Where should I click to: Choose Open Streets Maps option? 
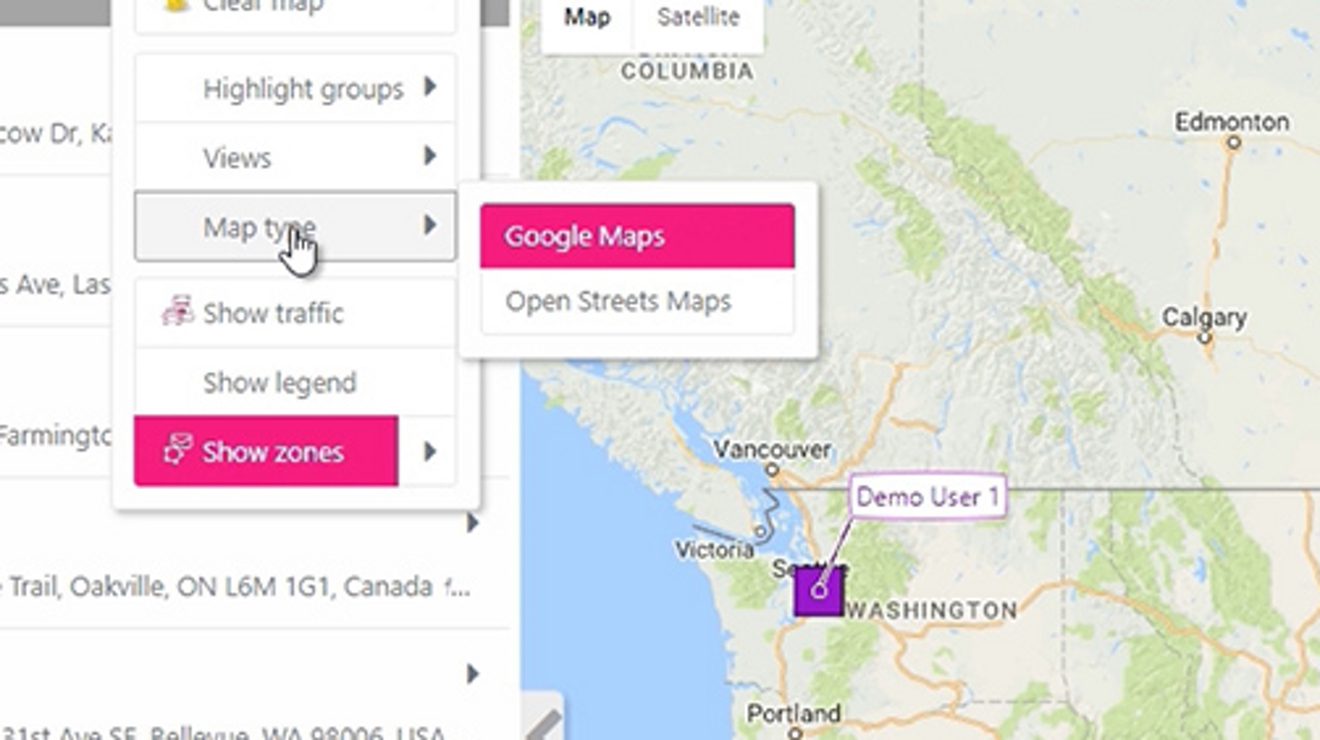[x=619, y=301]
